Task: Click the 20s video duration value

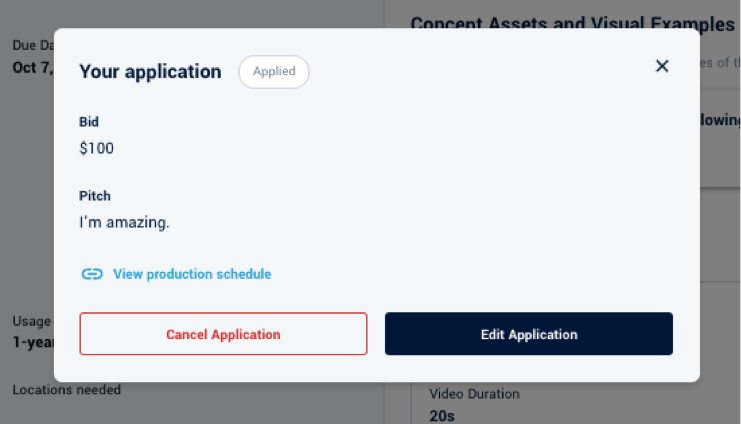Action: click(x=441, y=415)
